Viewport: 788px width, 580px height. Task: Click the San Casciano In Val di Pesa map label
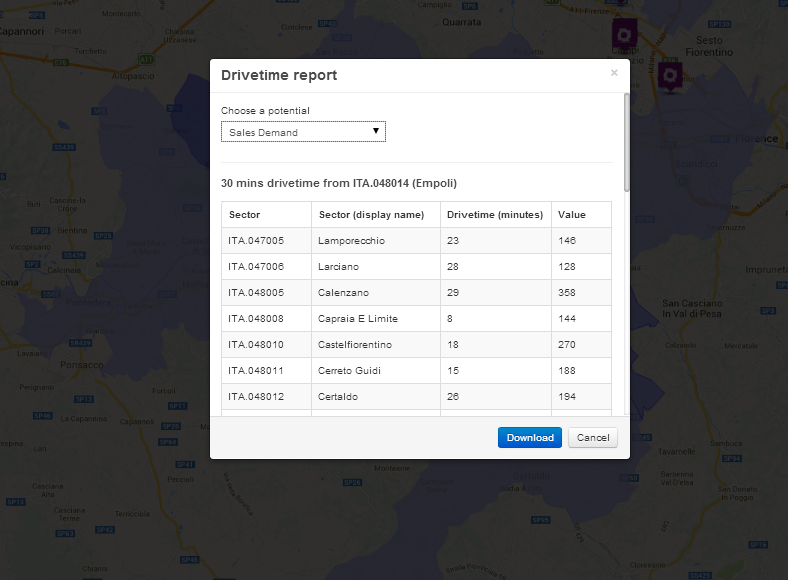click(x=692, y=309)
